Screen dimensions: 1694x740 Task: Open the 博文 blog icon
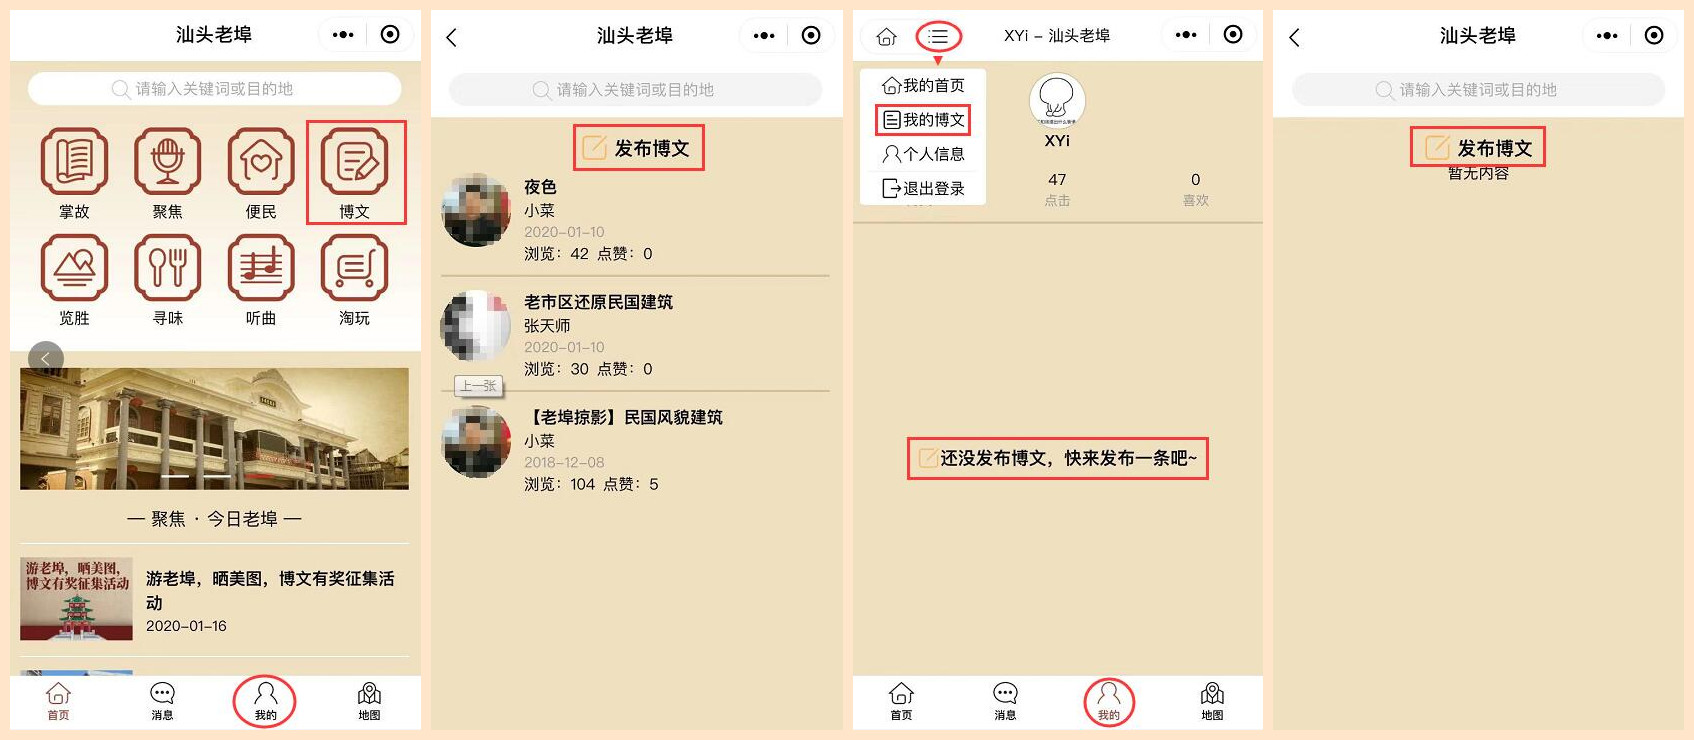(355, 161)
